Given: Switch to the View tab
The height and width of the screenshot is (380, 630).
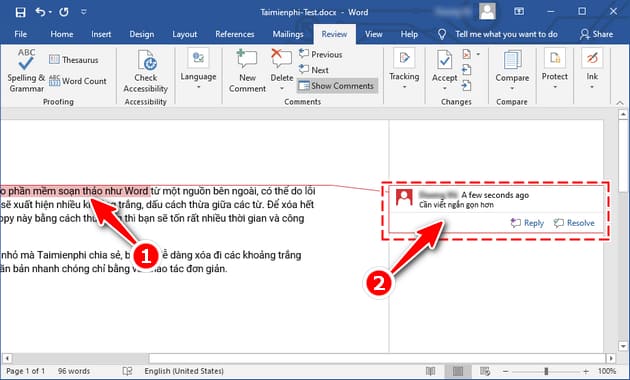Looking at the screenshot, I should pyautogui.click(x=373, y=34).
